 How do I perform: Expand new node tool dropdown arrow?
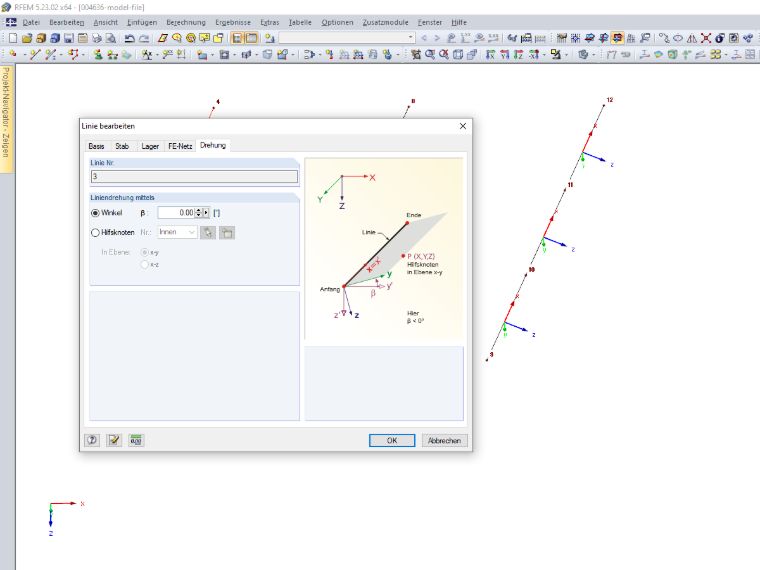point(25,54)
